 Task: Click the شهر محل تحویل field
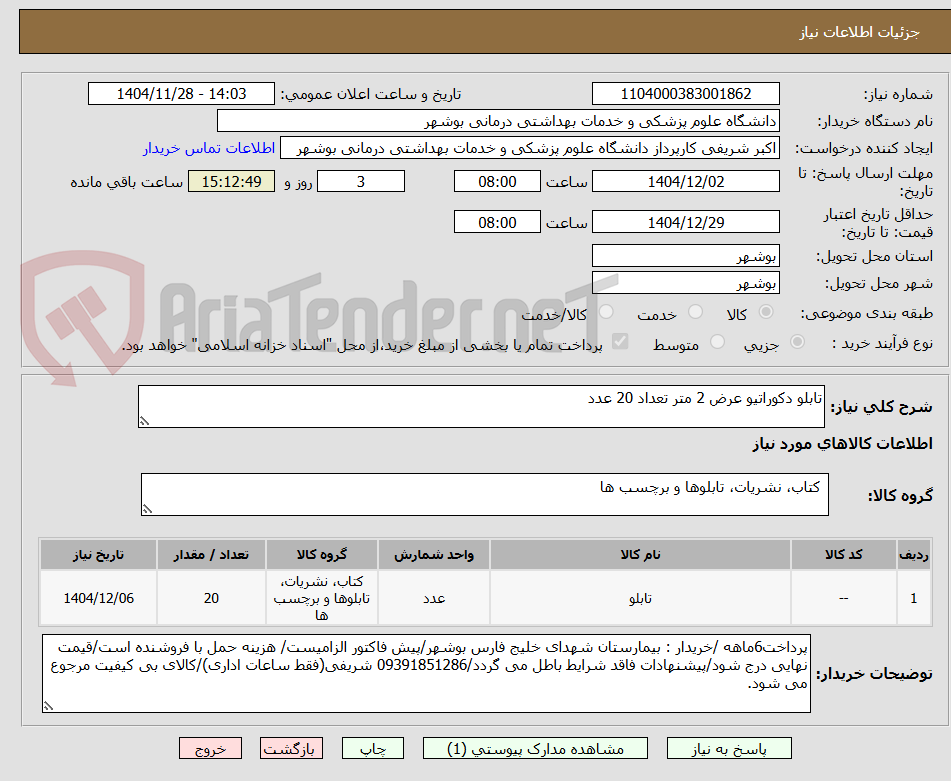pyautogui.click(x=685, y=283)
